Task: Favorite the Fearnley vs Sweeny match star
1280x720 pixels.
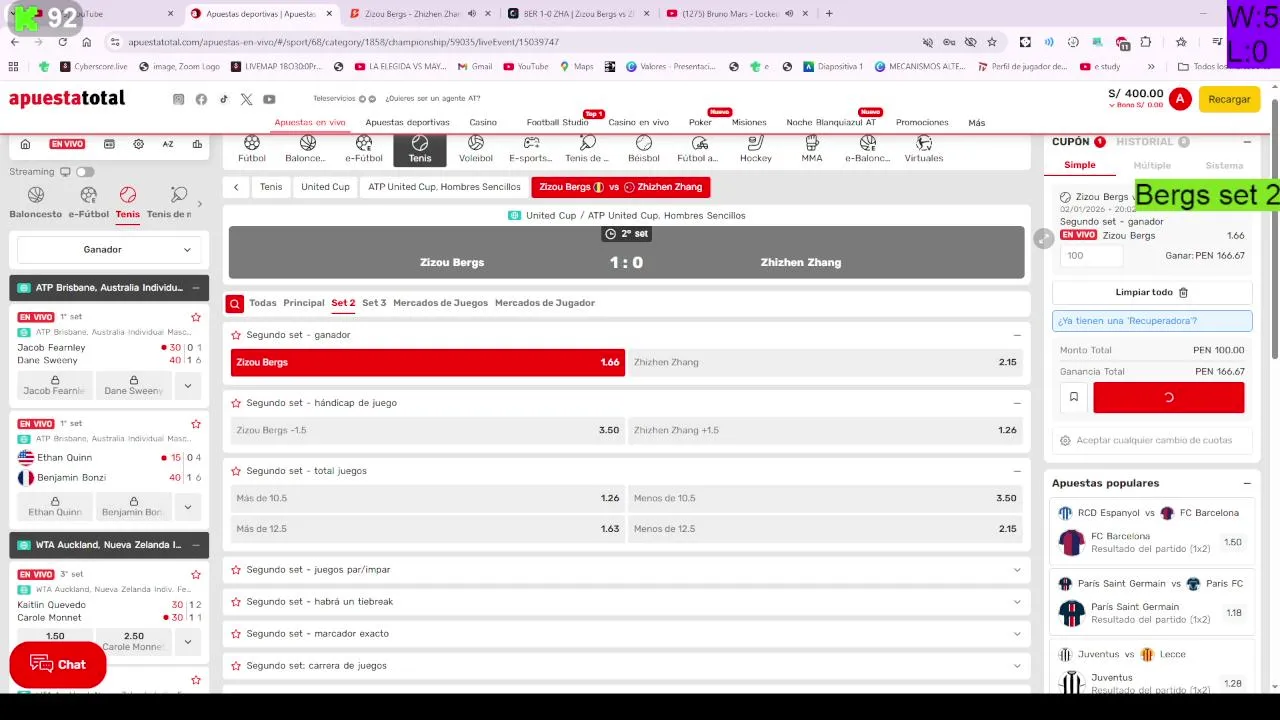Action: (x=196, y=317)
